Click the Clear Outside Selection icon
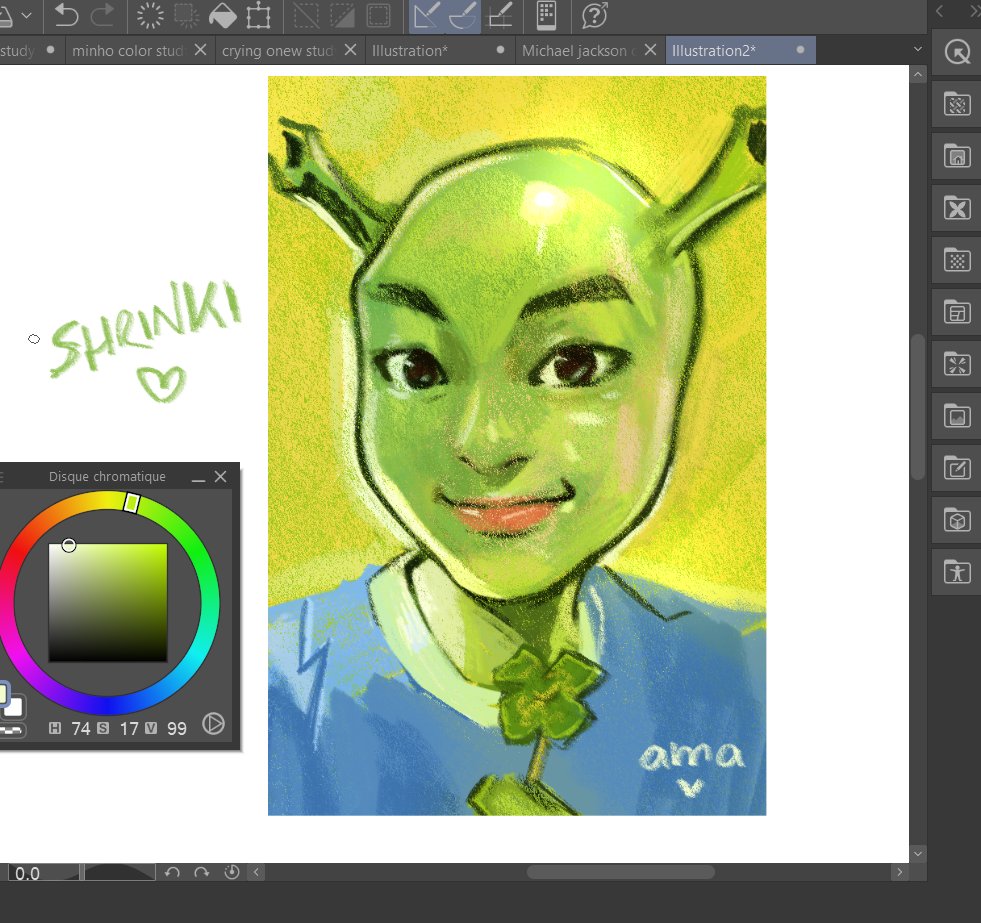The width and height of the screenshot is (981, 923). click(186, 16)
